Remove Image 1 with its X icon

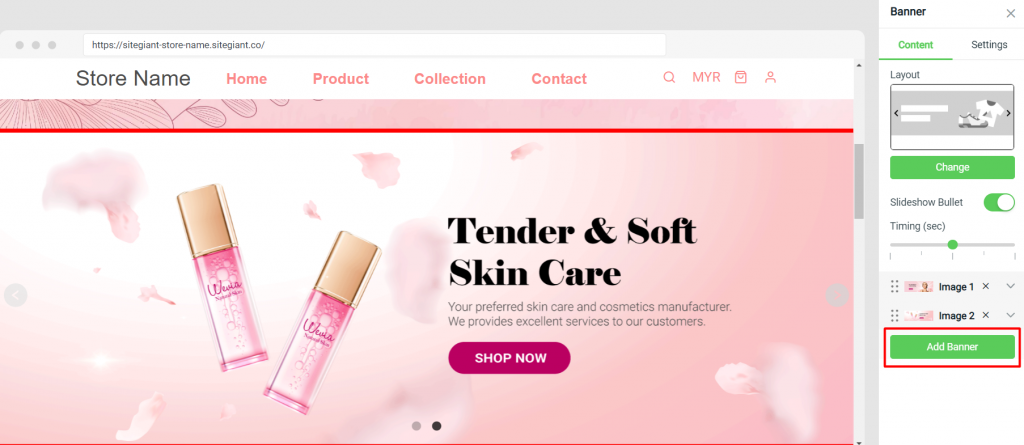point(986,286)
